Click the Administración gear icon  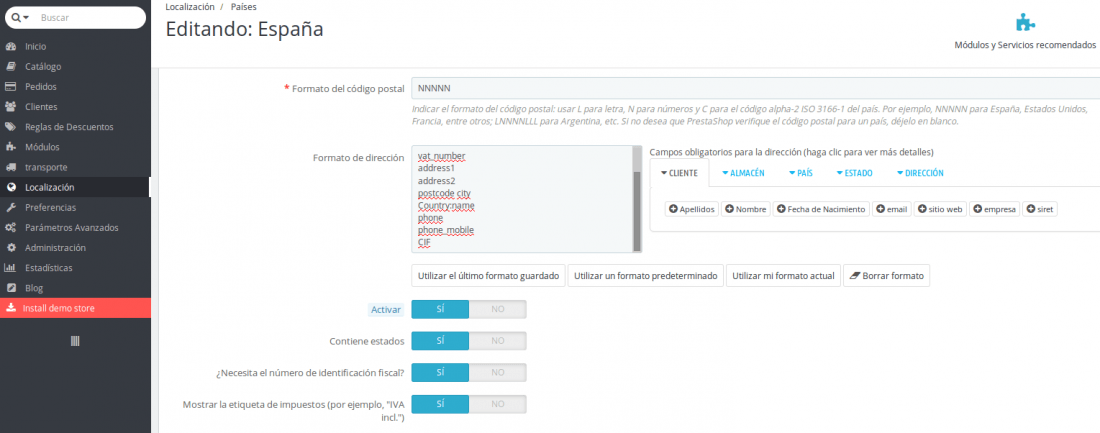tap(11, 248)
